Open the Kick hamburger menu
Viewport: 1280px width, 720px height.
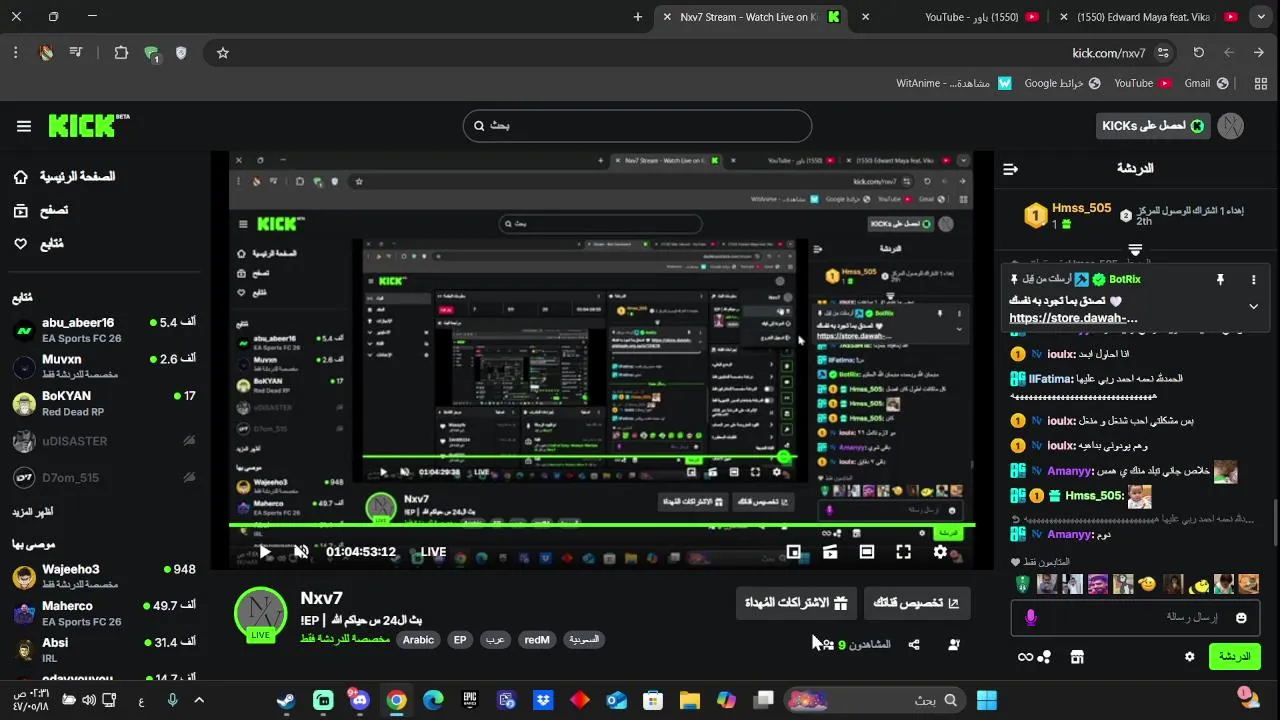[x=24, y=126]
